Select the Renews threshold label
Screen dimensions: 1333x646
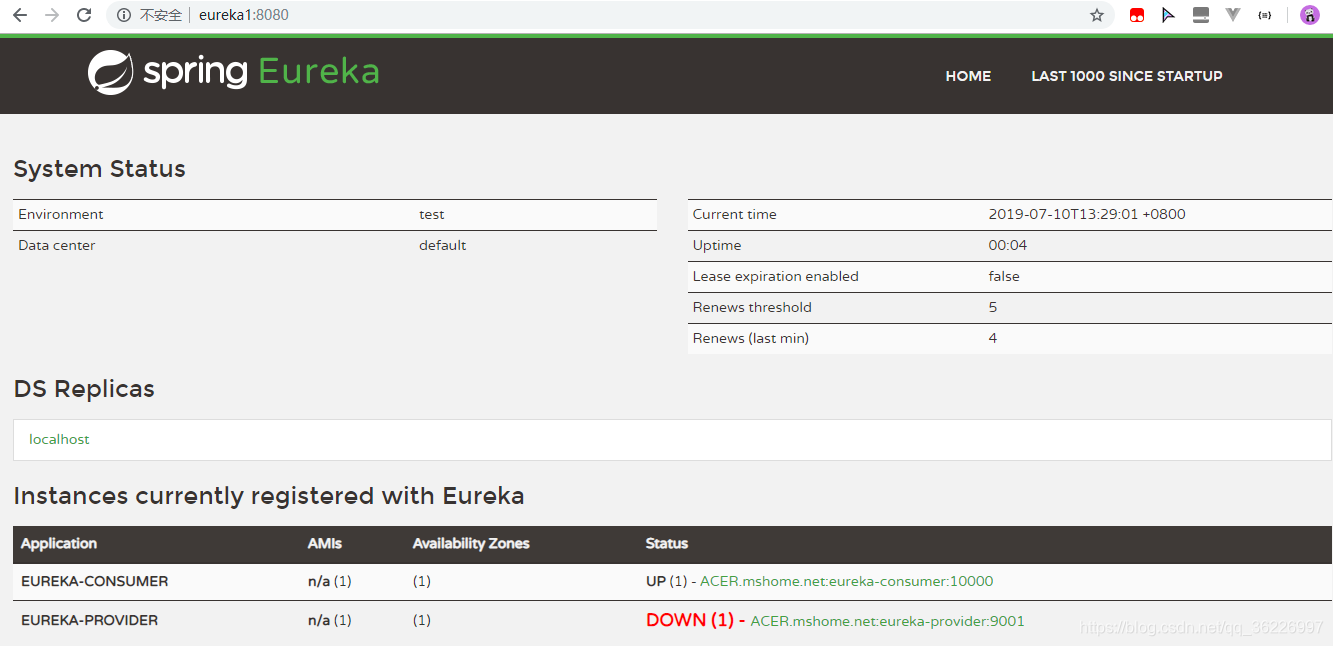pos(752,307)
